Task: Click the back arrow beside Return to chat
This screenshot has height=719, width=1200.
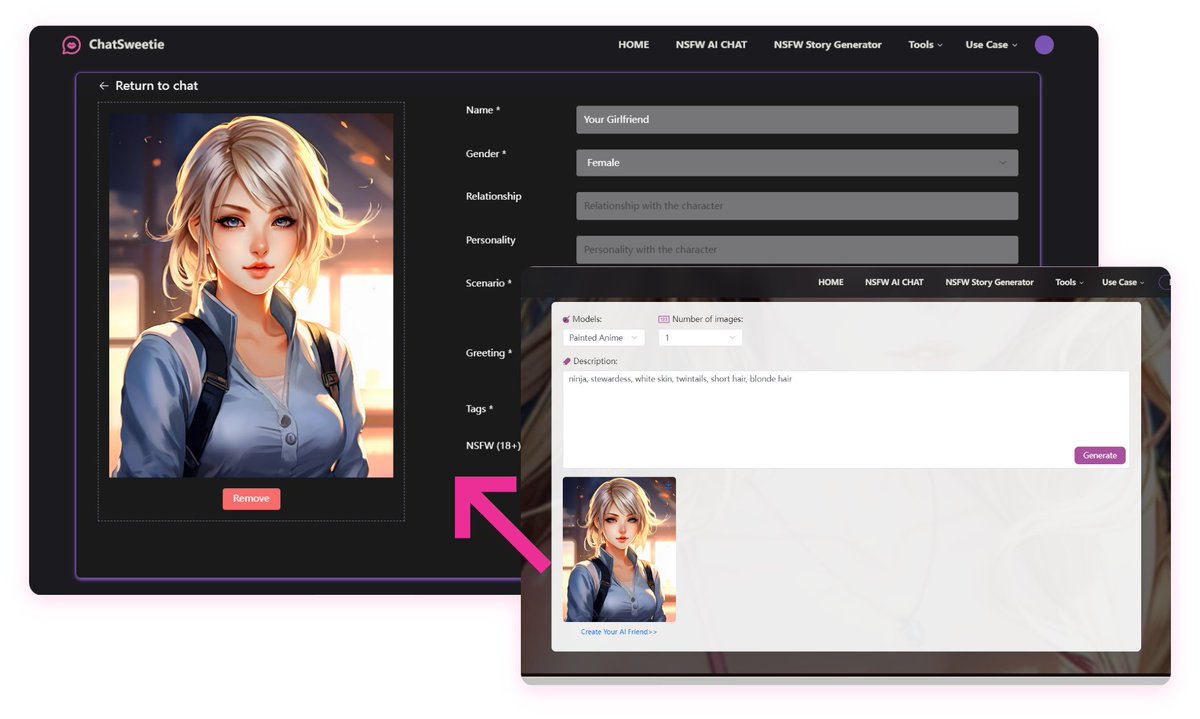Action: tap(104, 86)
